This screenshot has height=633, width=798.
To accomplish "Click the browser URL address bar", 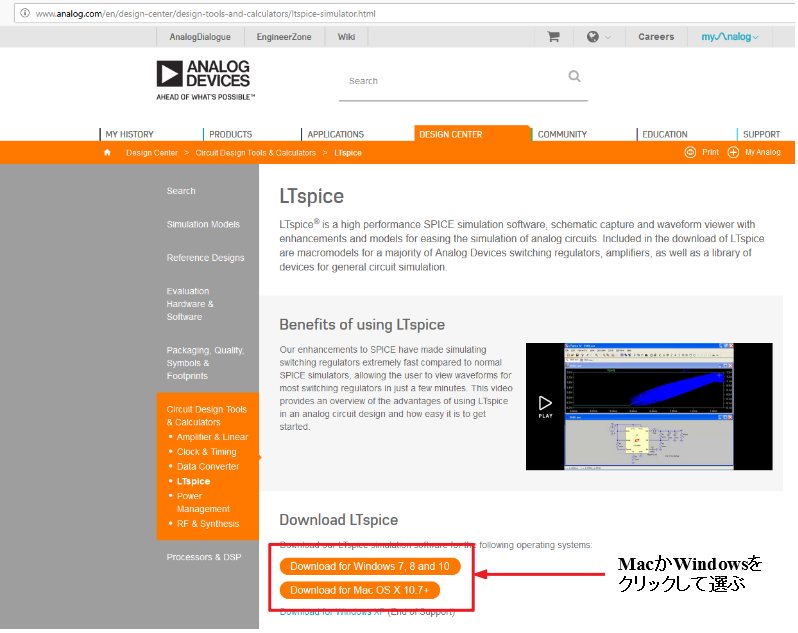I will click(x=407, y=13).
